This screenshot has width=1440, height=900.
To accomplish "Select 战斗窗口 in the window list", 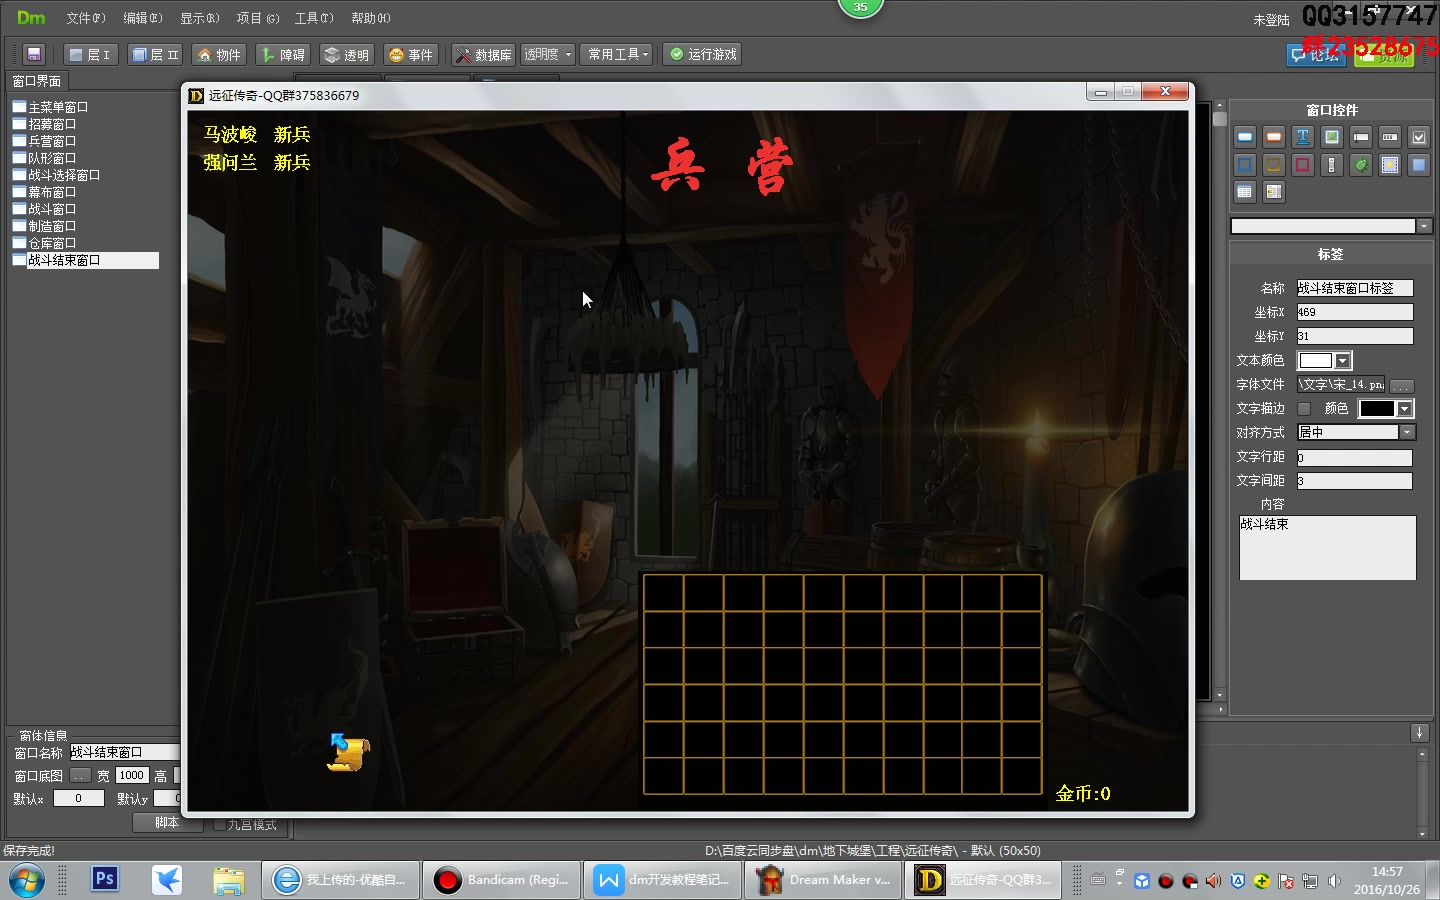I will pos(52,209).
